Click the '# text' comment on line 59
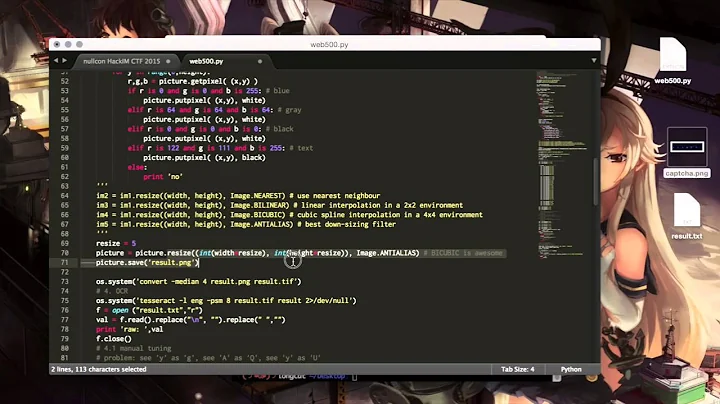 pos(301,148)
